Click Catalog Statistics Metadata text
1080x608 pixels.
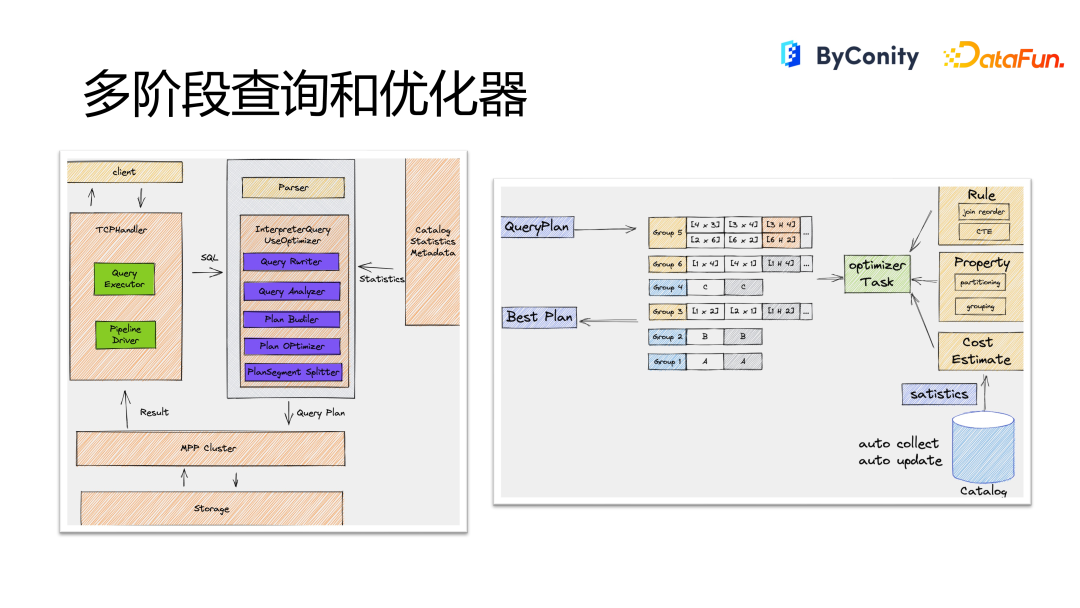click(433, 242)
